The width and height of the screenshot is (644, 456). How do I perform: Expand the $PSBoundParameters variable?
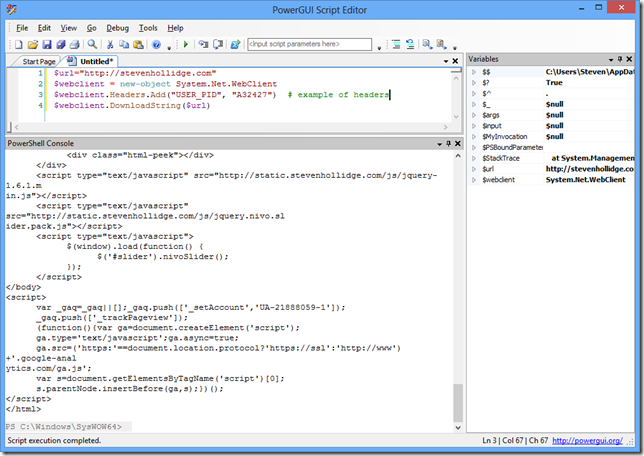point(474,147)
